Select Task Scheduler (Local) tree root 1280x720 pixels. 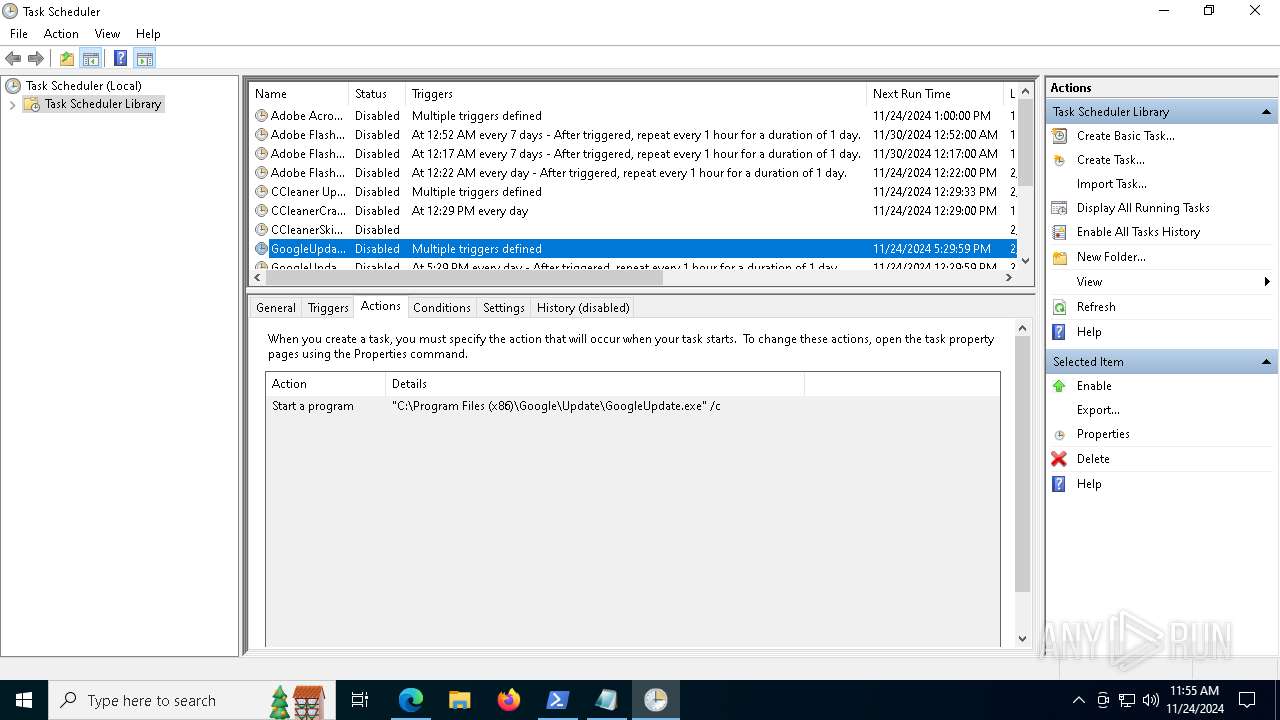point(83,86)
